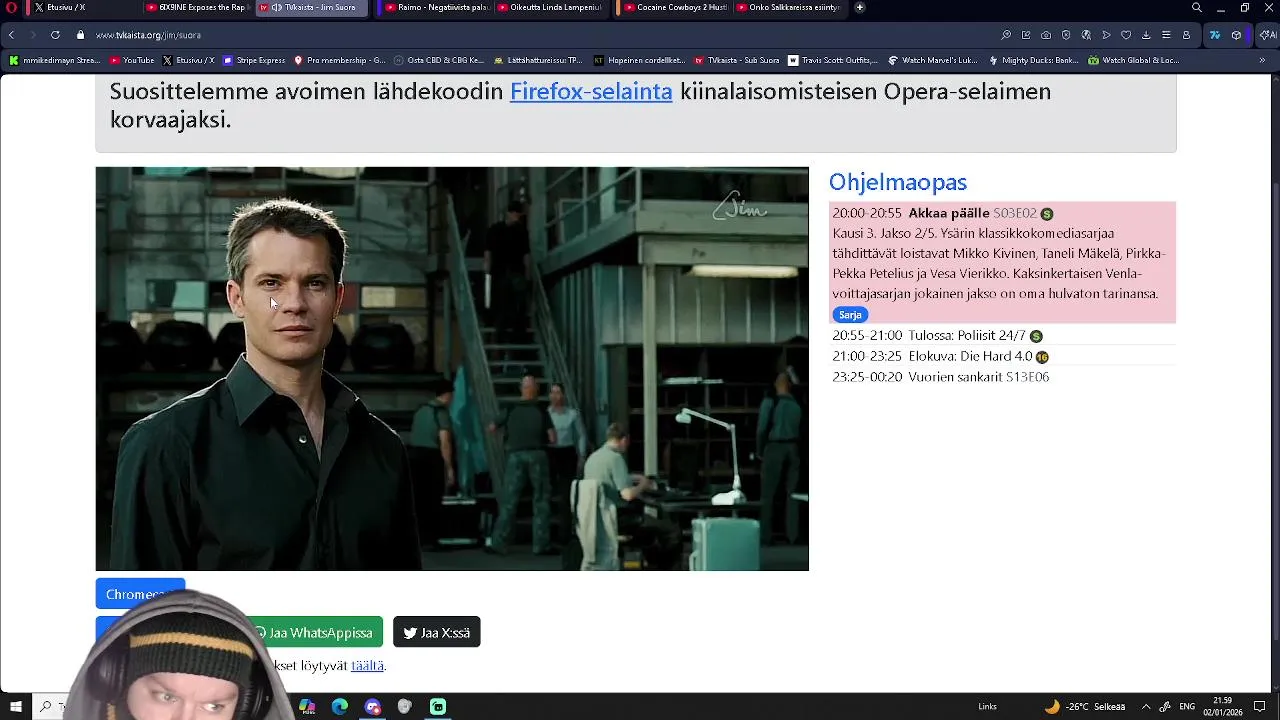The height and width of the screenshot is (720, 1280).
Task: Open the AI assistant button in toolbar
Action: (x=1267, y=35)
